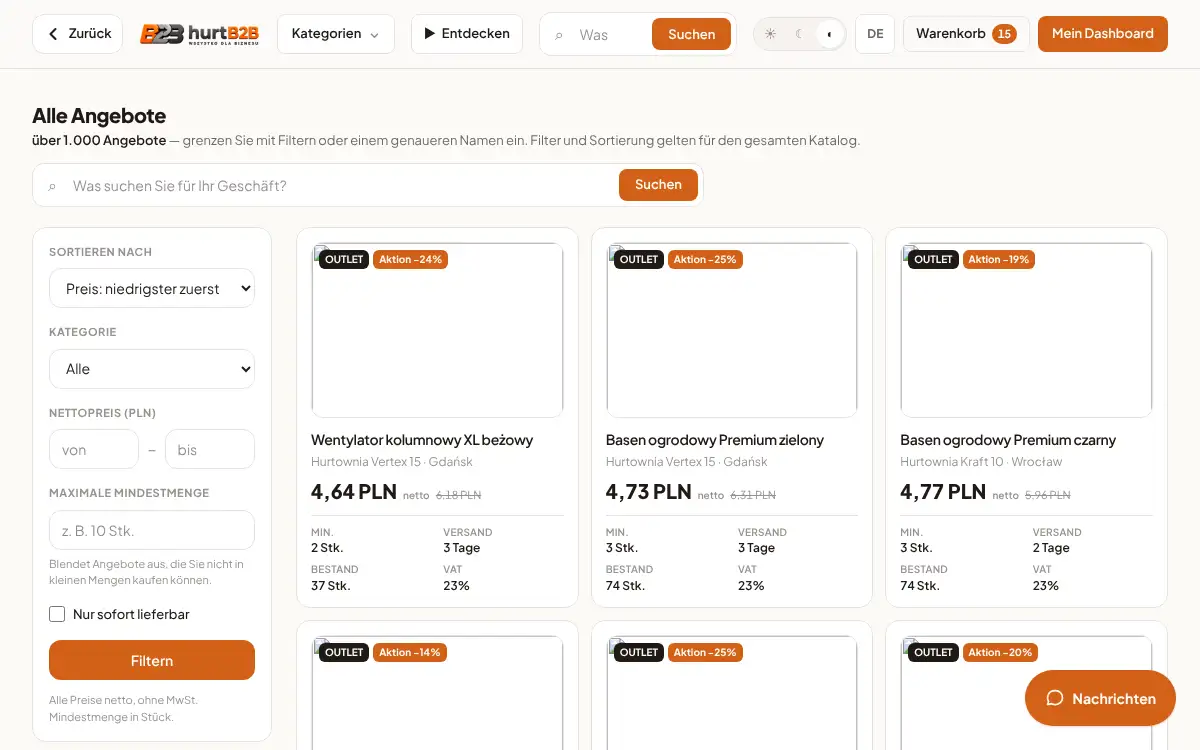Image resolution: width=1200 pixels, height=750 pixels.
Task: Open Mein Dashboard
Action: tap(1103, 34)
